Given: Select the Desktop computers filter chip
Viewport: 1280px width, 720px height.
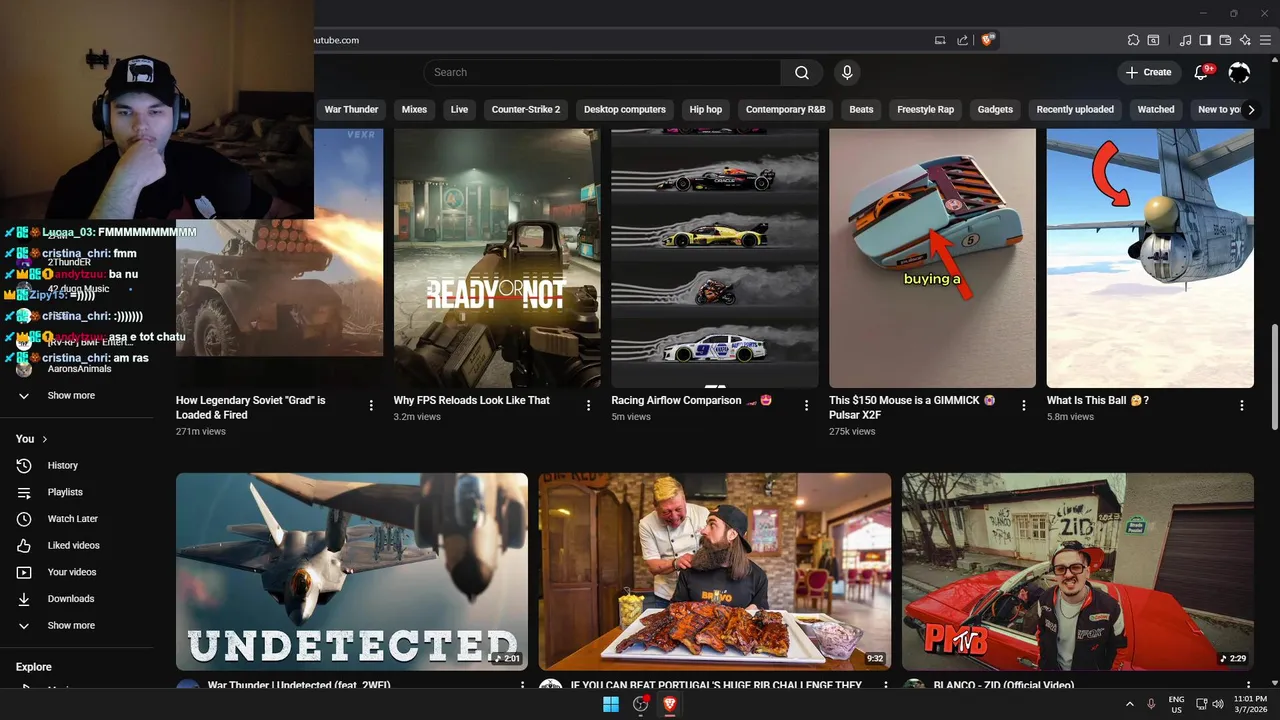Looking at the screenshot, I should tap(625, 110).
